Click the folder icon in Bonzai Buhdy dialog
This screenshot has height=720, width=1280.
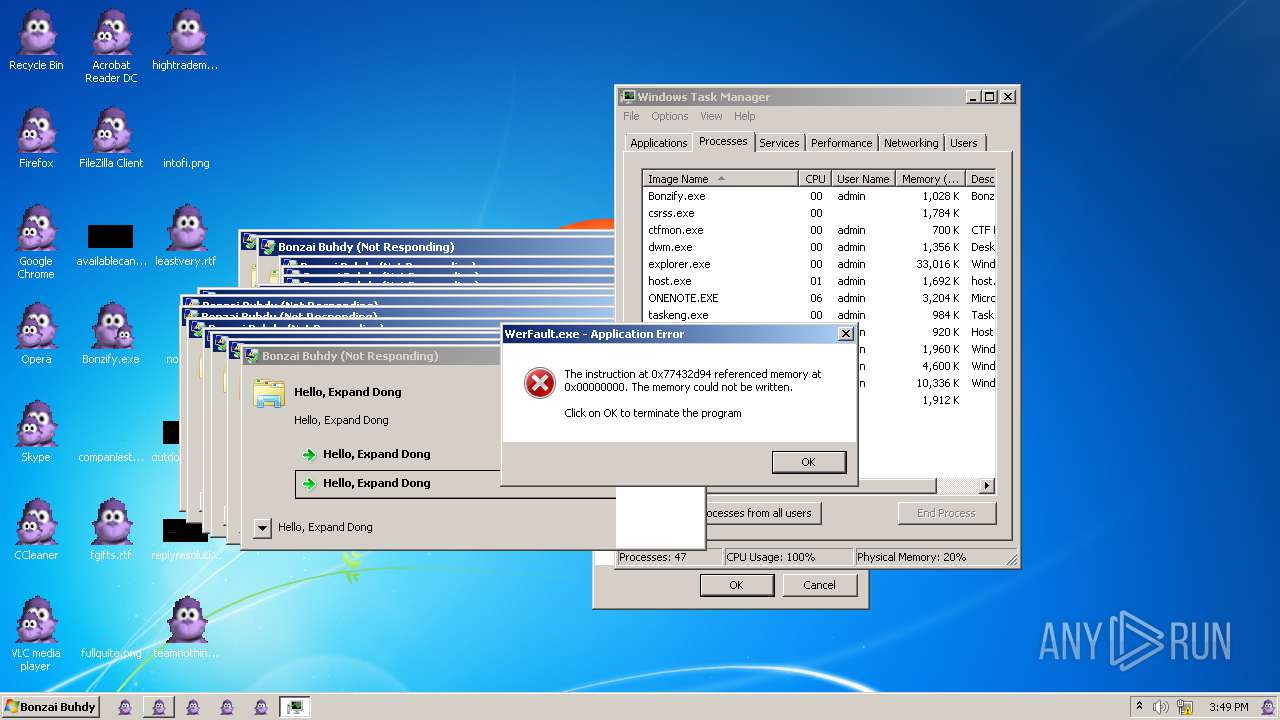pyautogui.click(x=268, y=394)
